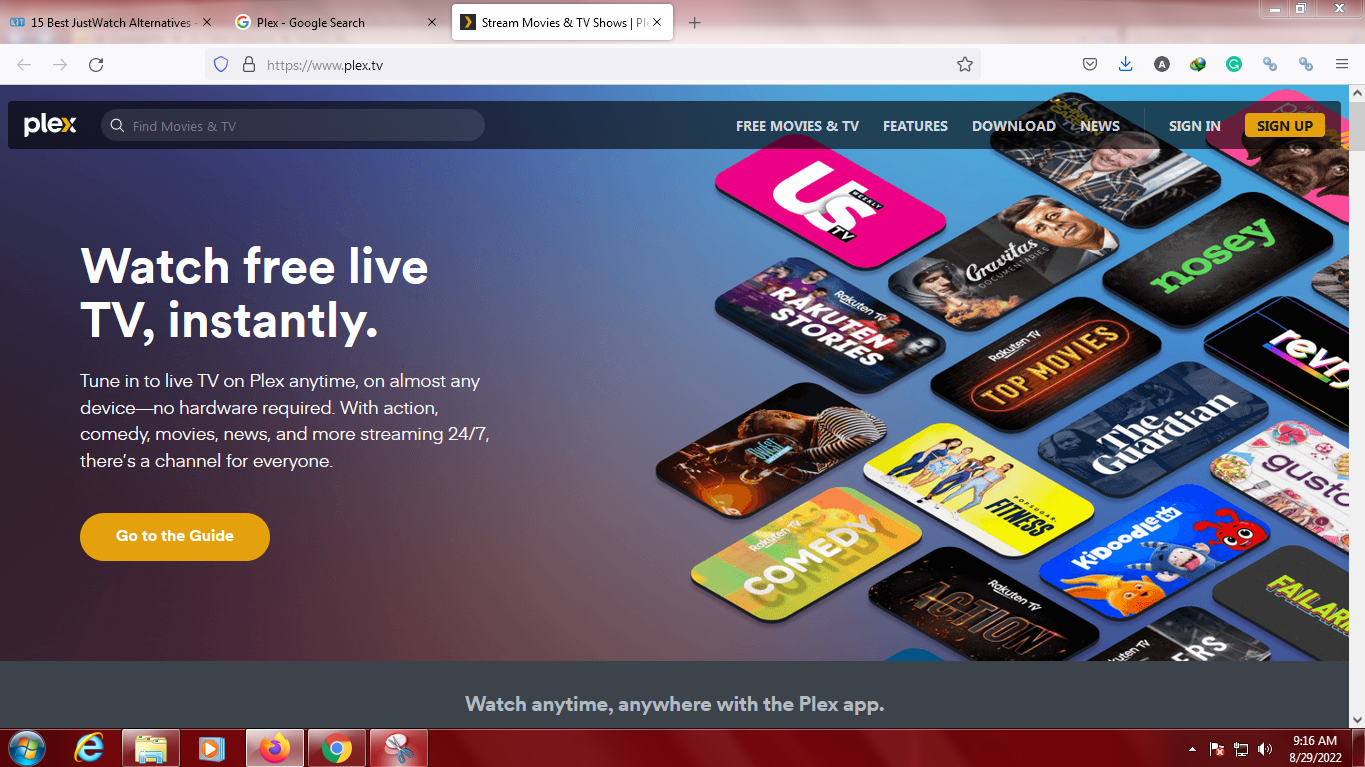Open Firefox downloads arrow icon
The width and height of the screenshot is (1365, 767).
click(1125, 65)
